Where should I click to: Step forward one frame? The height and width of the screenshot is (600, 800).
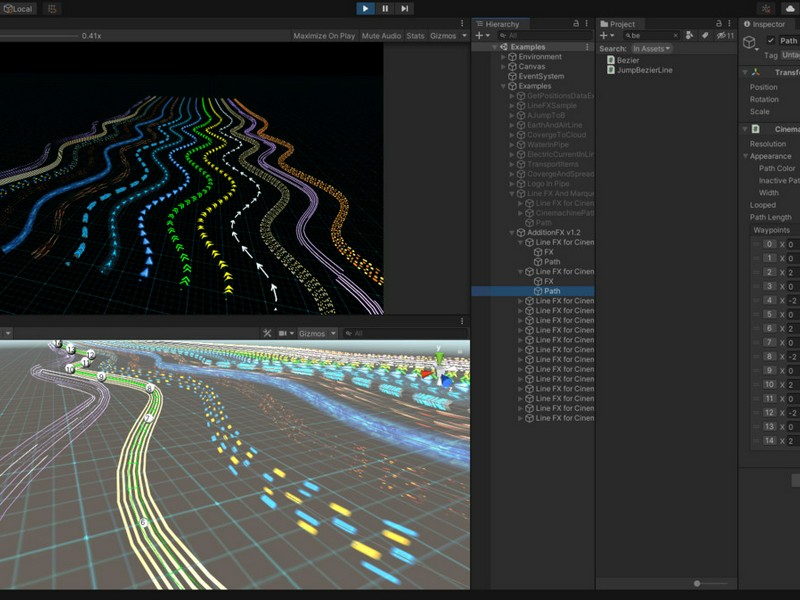coord(404,8)
